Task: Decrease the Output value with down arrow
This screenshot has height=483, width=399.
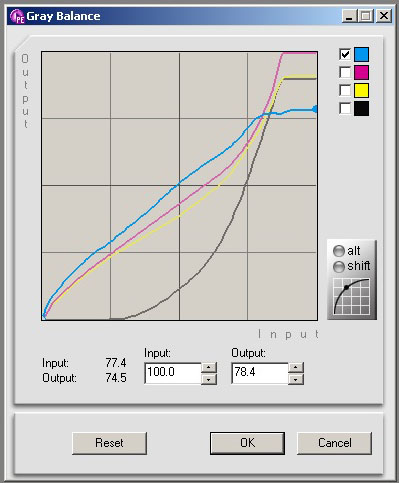Action: [x=296, y=379]
